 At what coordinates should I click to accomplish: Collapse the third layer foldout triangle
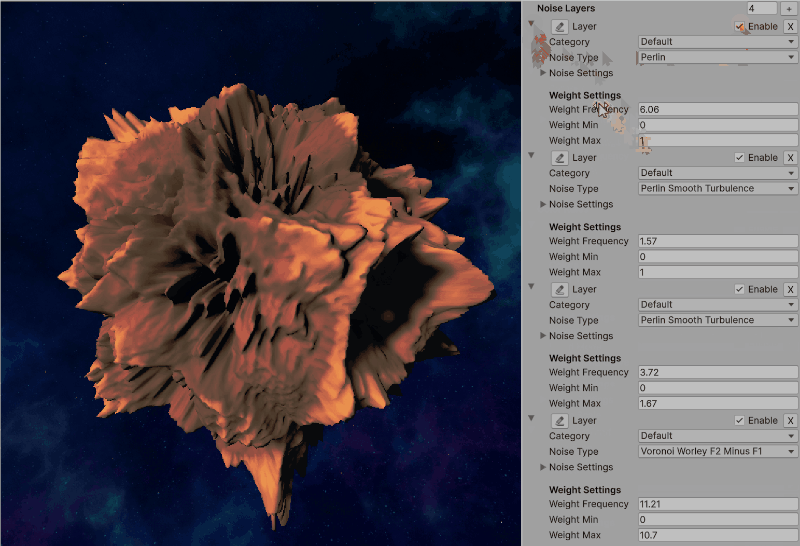pyautogui.click(x=531, y=286)
